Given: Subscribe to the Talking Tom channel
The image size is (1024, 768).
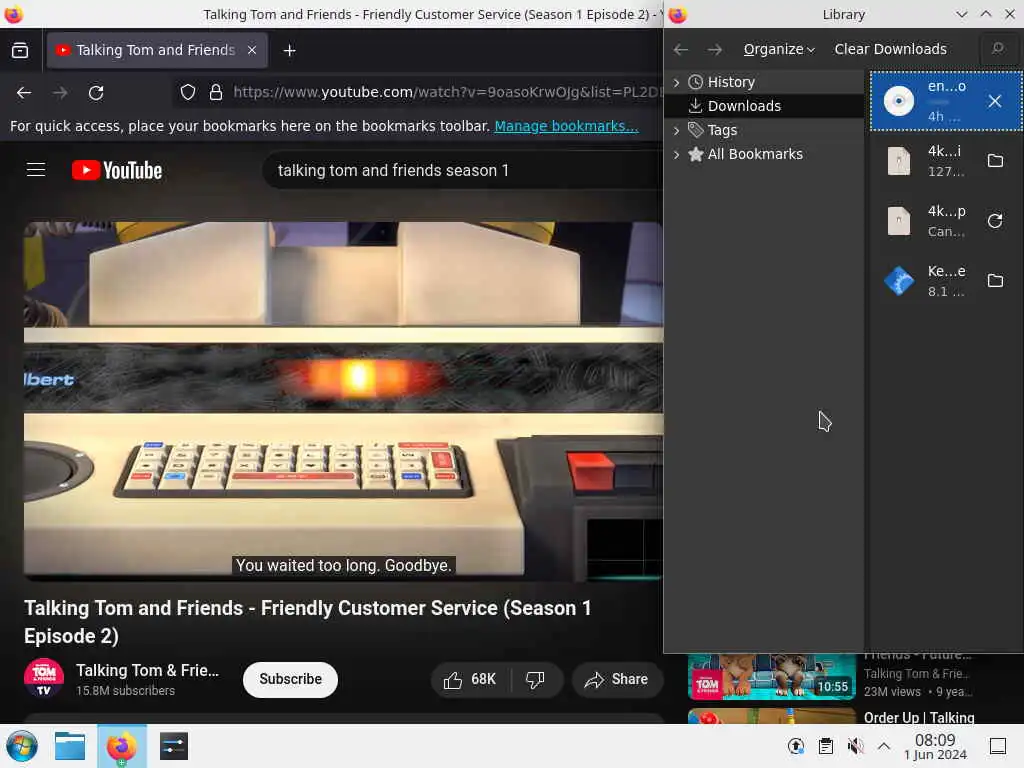Looking at the screenshot, I should coord(290,679).
